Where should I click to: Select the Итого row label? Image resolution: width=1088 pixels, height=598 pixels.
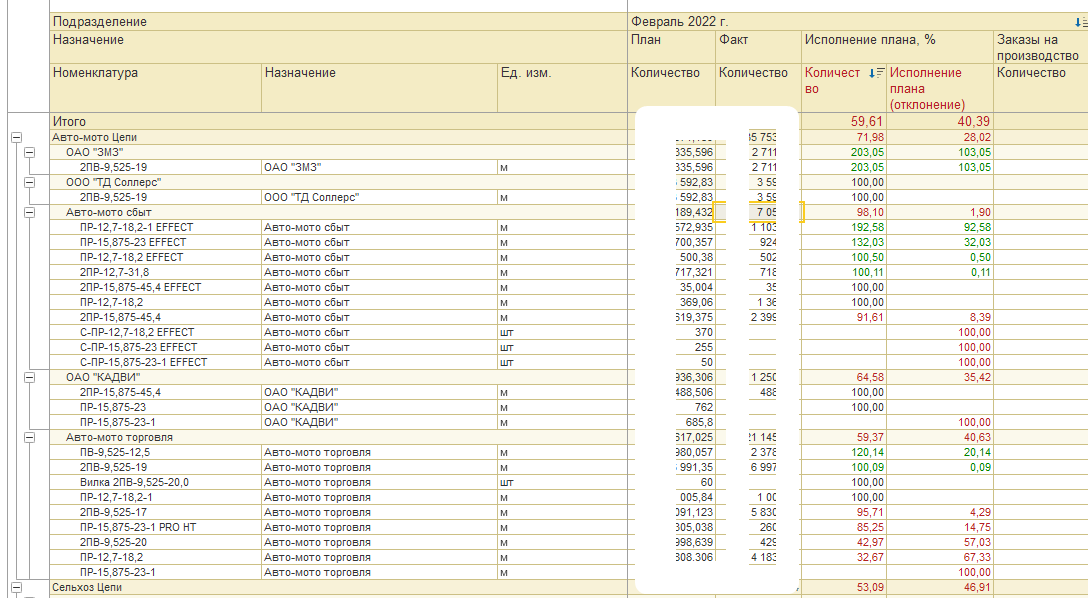click(x=69, y=121)
